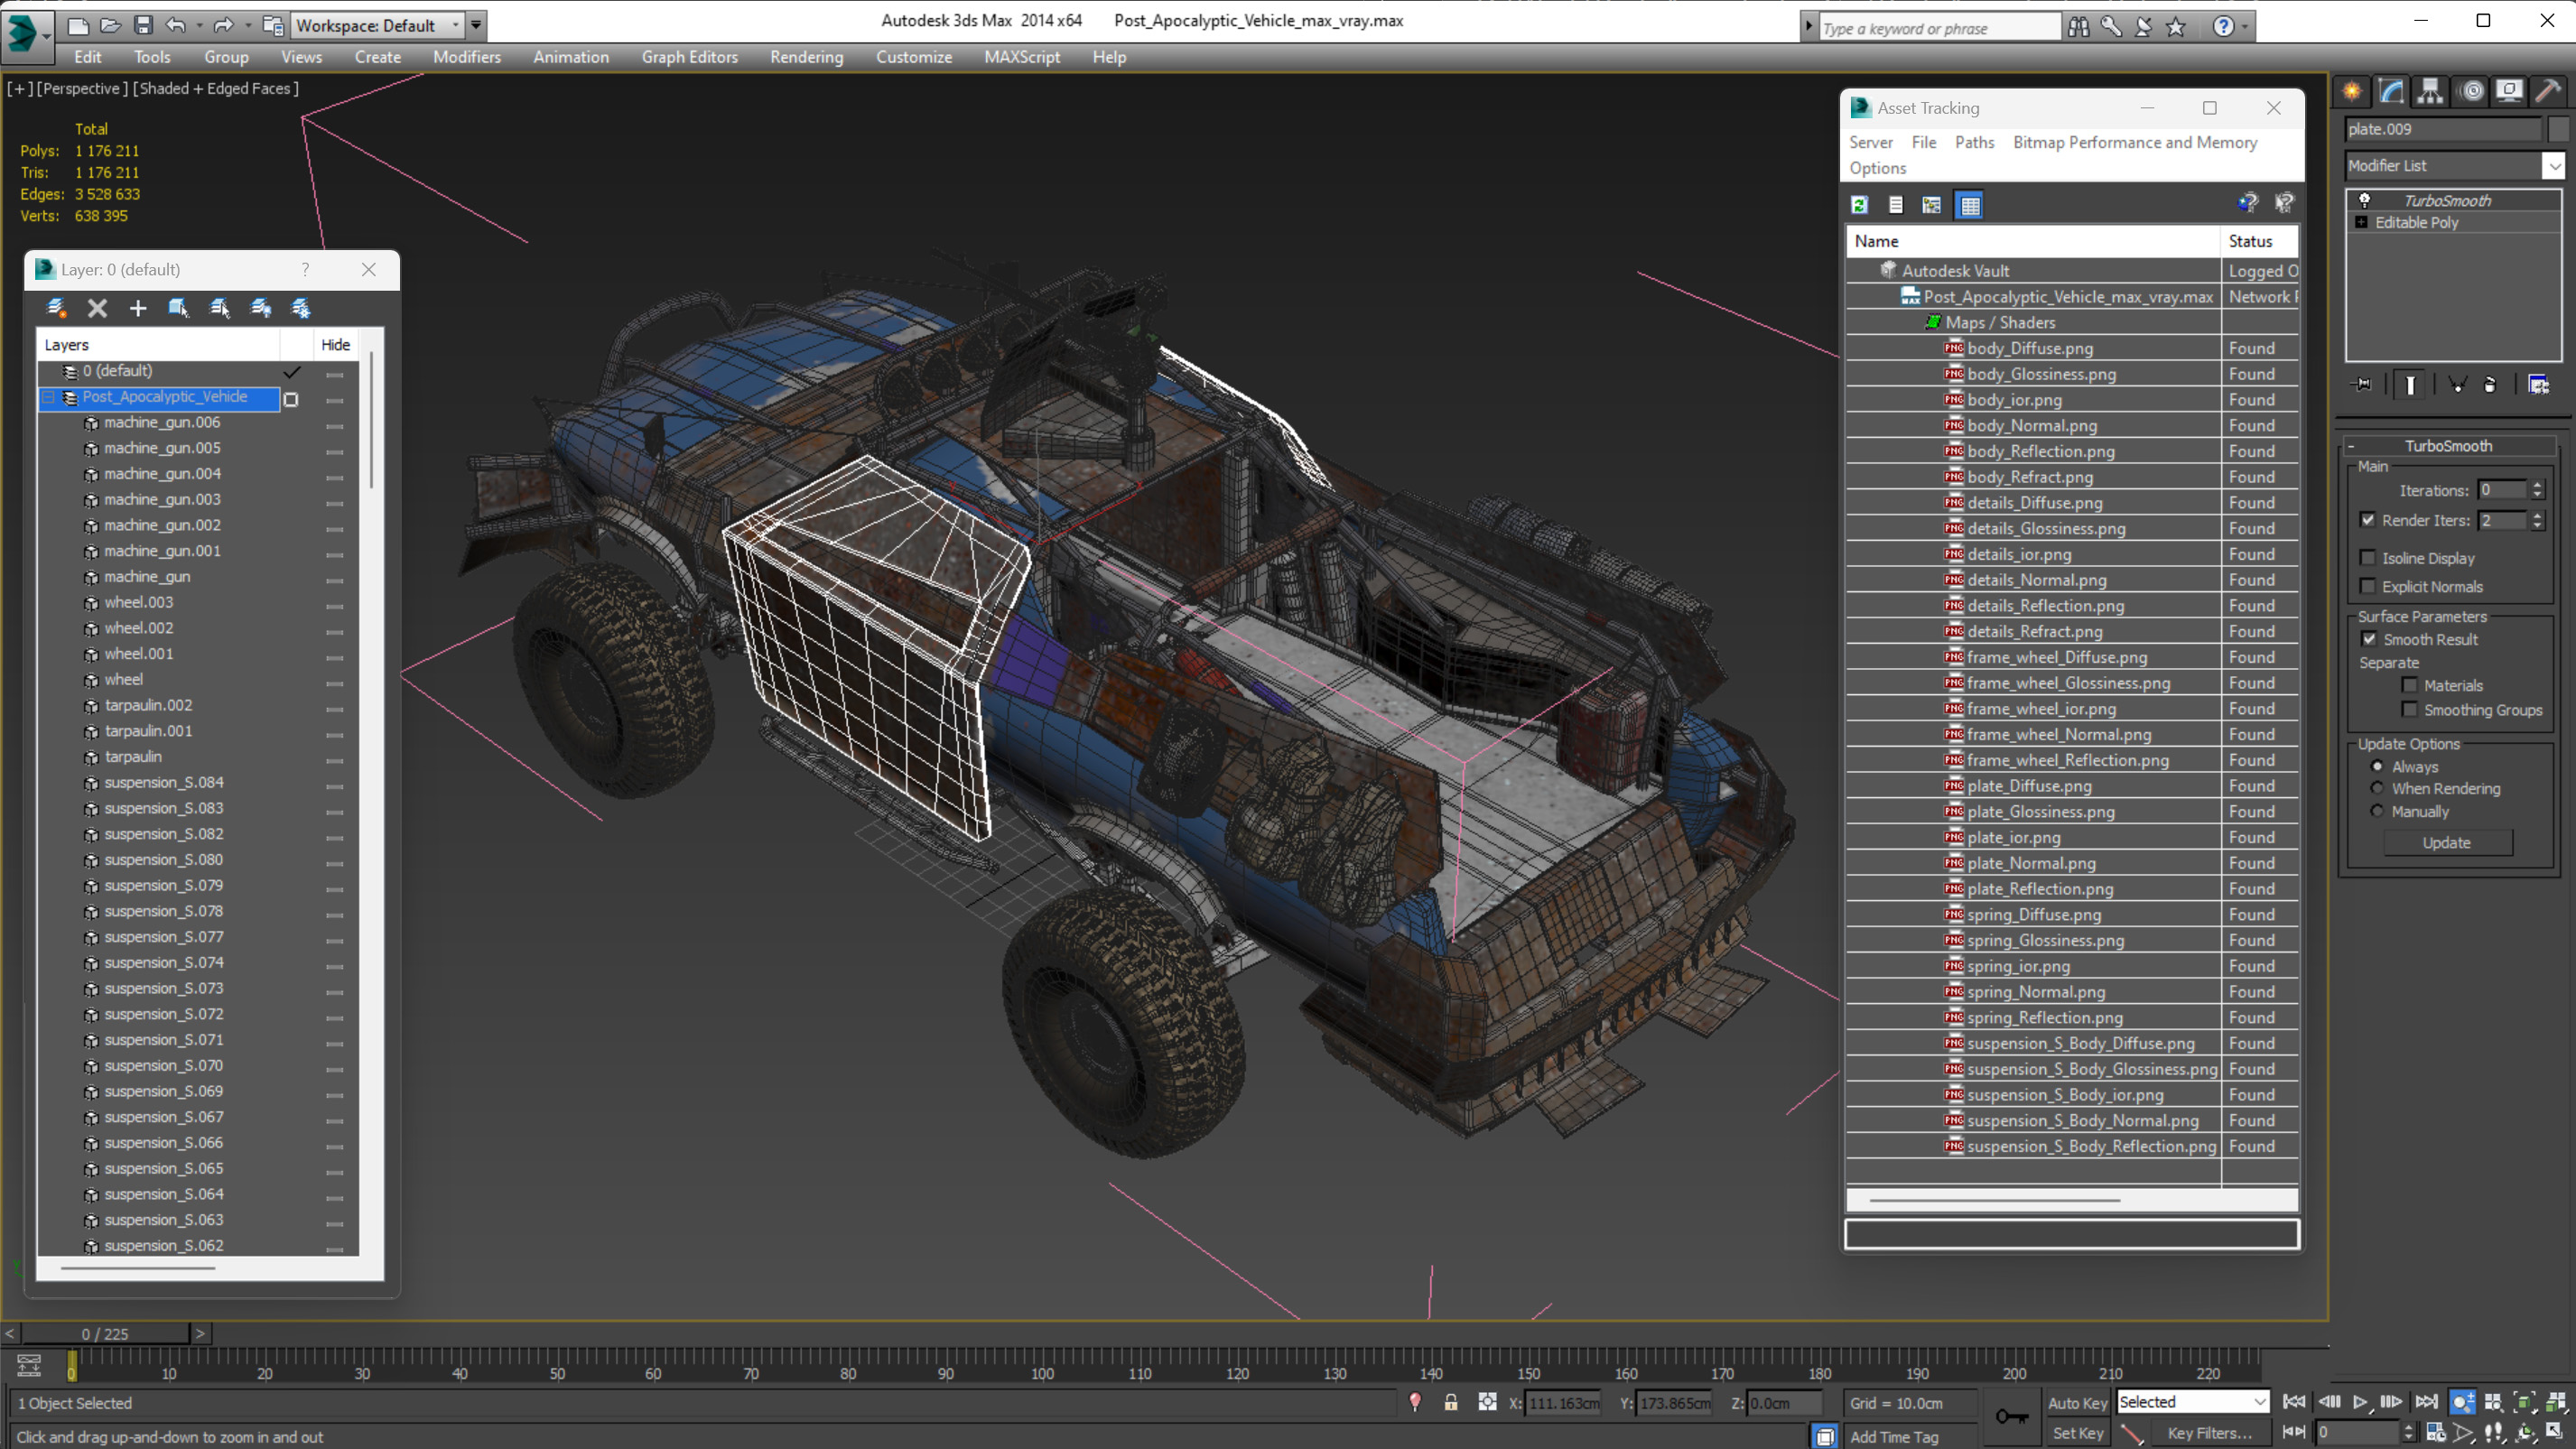Open the Hierarchy command panel tab
The height and width of the screenshot is (1449, 2576).
[x=2430, y=92]
